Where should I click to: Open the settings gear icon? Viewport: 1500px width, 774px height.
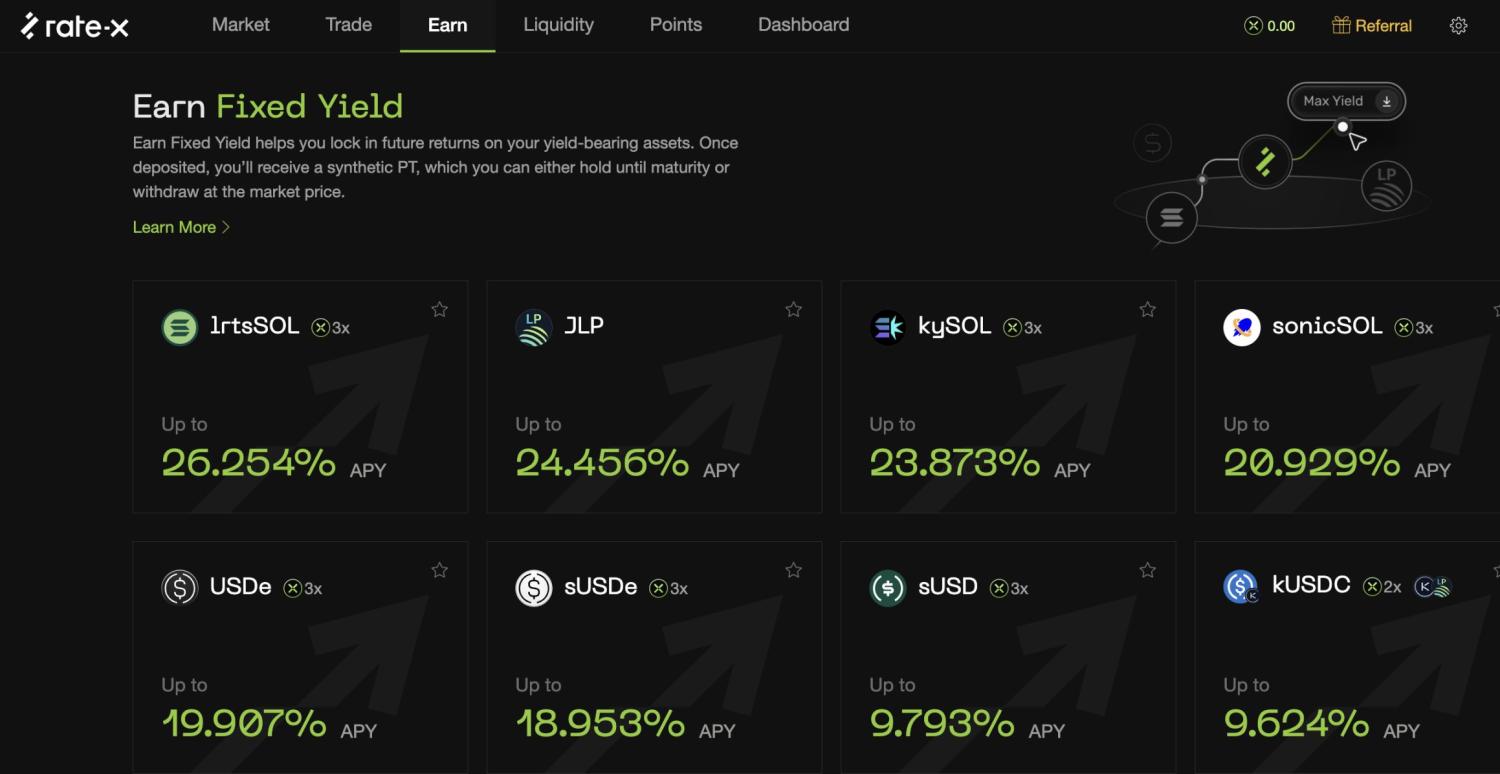[1458, 26]
